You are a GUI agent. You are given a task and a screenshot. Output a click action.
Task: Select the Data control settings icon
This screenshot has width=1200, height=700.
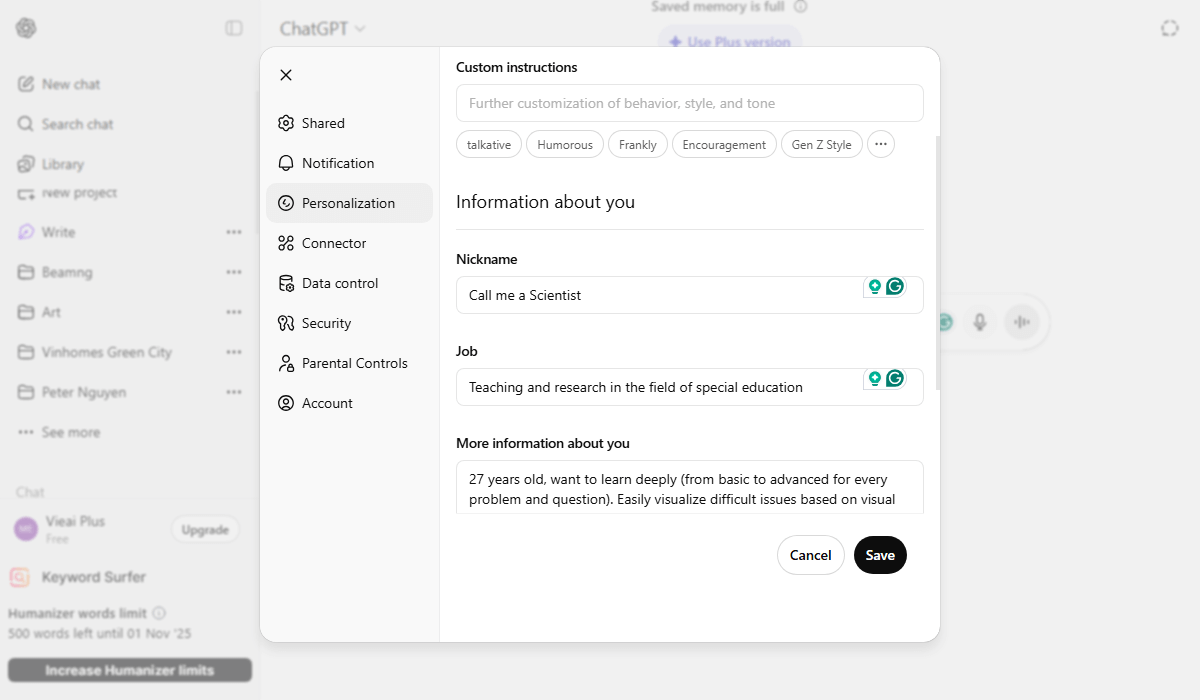click(287, 283)
